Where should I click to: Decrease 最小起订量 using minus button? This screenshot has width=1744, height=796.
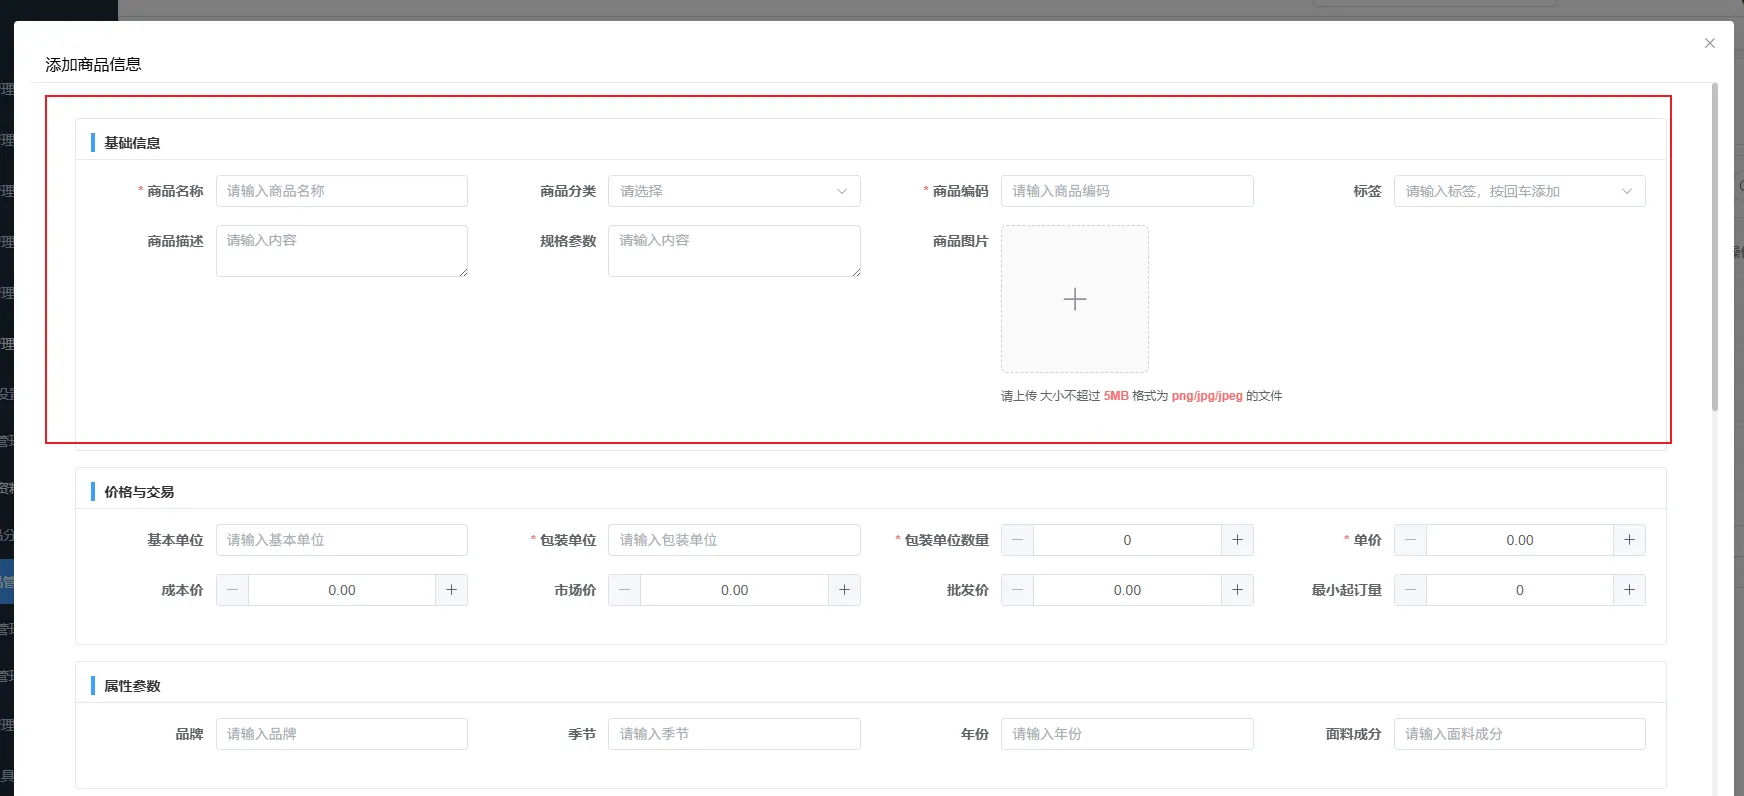1410,590
